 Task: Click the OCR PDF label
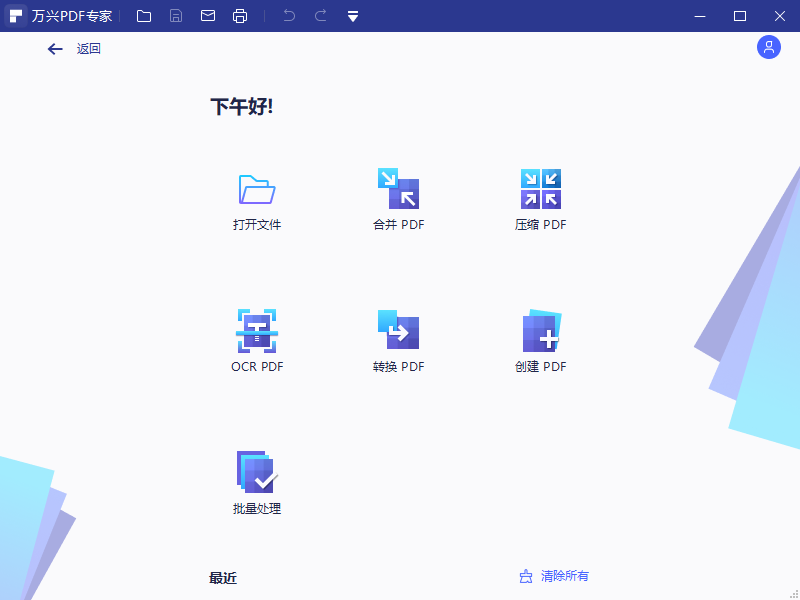click(x=257, y=367)
